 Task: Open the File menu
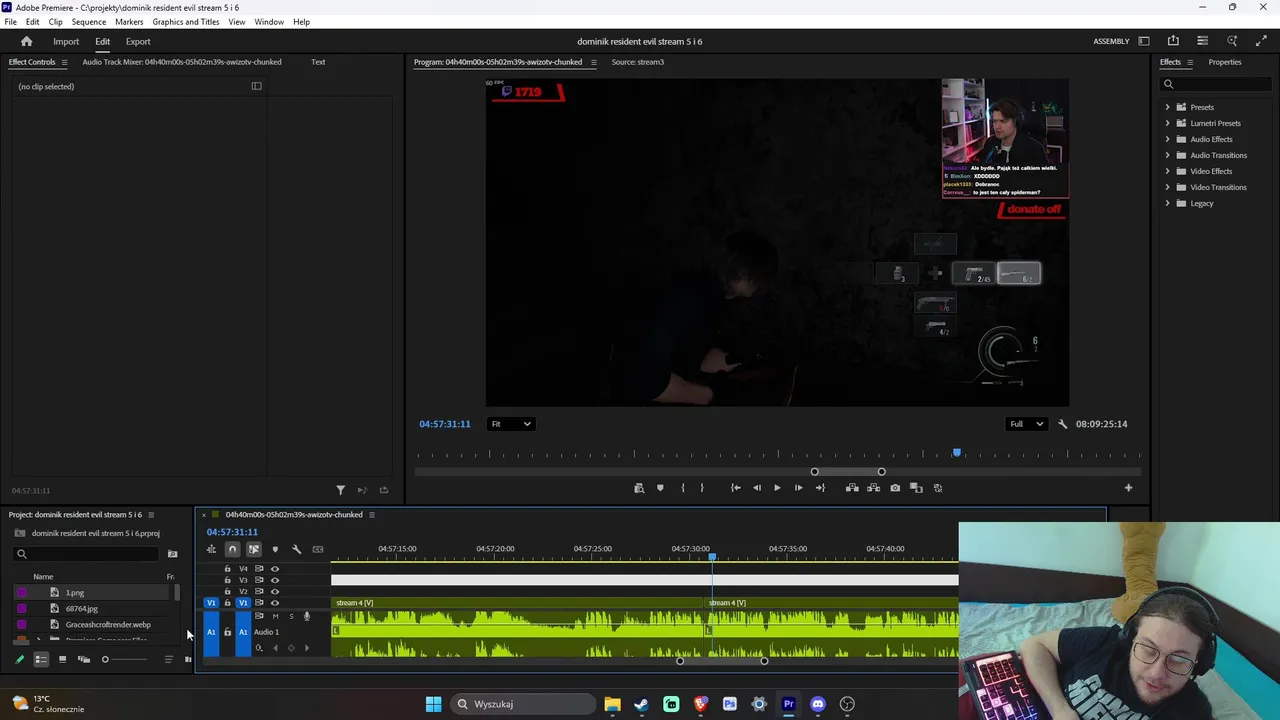pos(10,22)
